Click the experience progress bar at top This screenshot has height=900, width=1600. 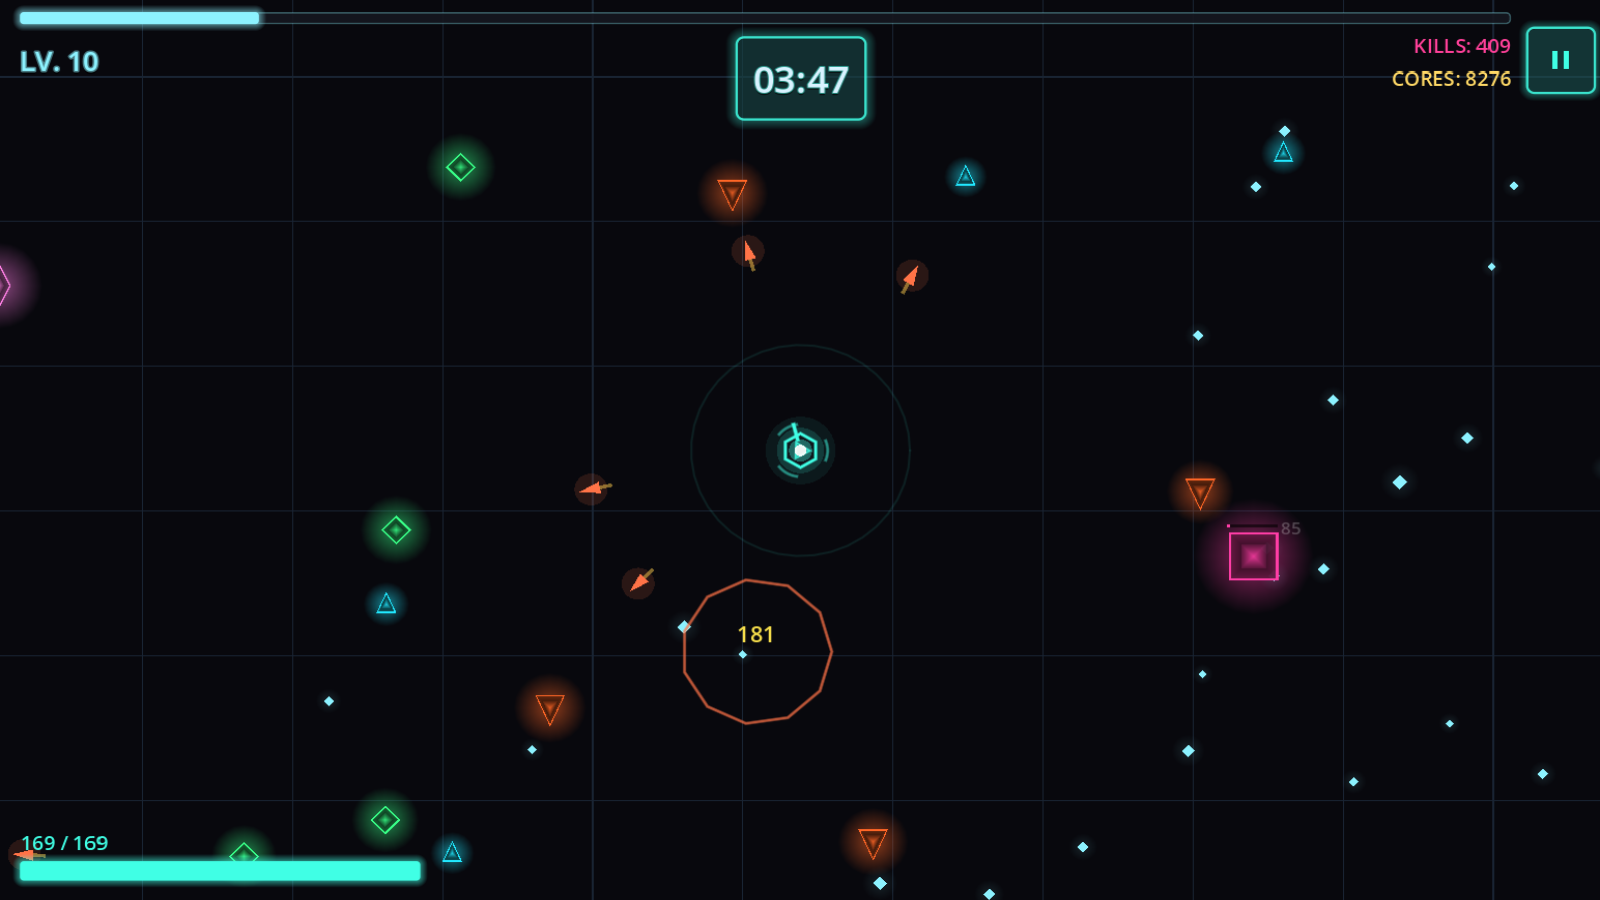(764, 18)
